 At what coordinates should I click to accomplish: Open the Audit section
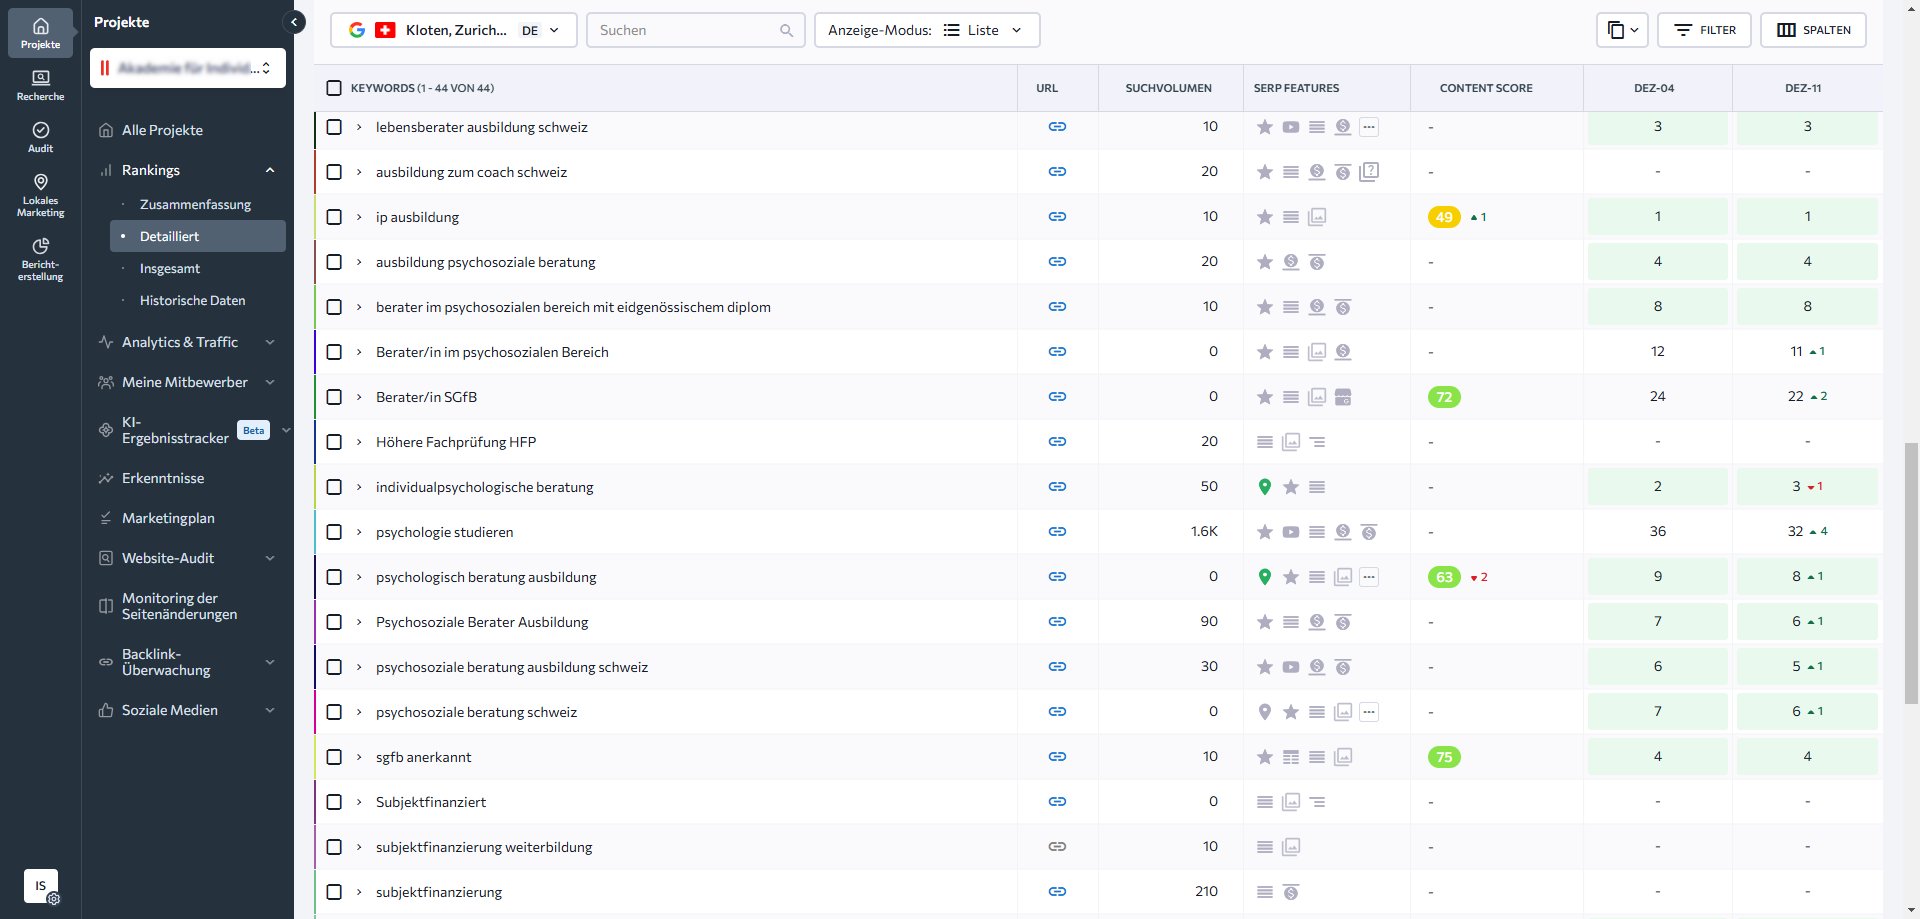click(40, 137)
